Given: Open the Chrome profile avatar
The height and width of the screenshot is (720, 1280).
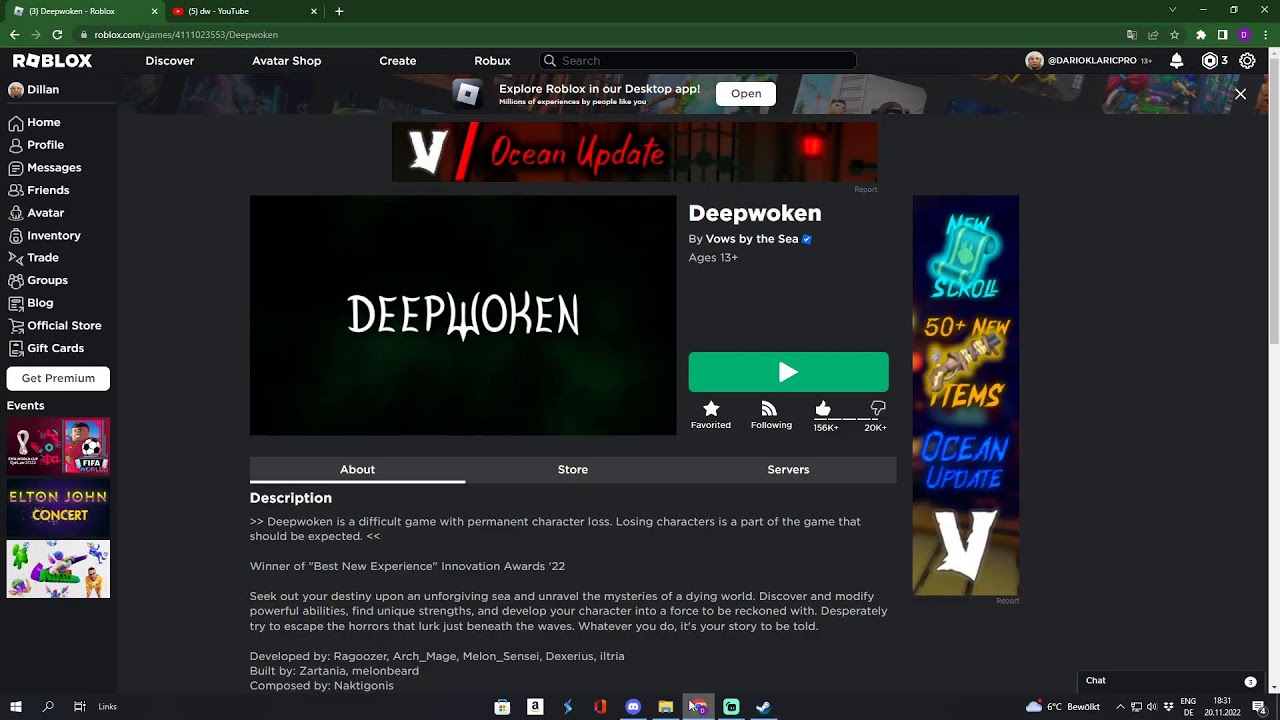Looking at the screenshot, I should point(1244,35).
